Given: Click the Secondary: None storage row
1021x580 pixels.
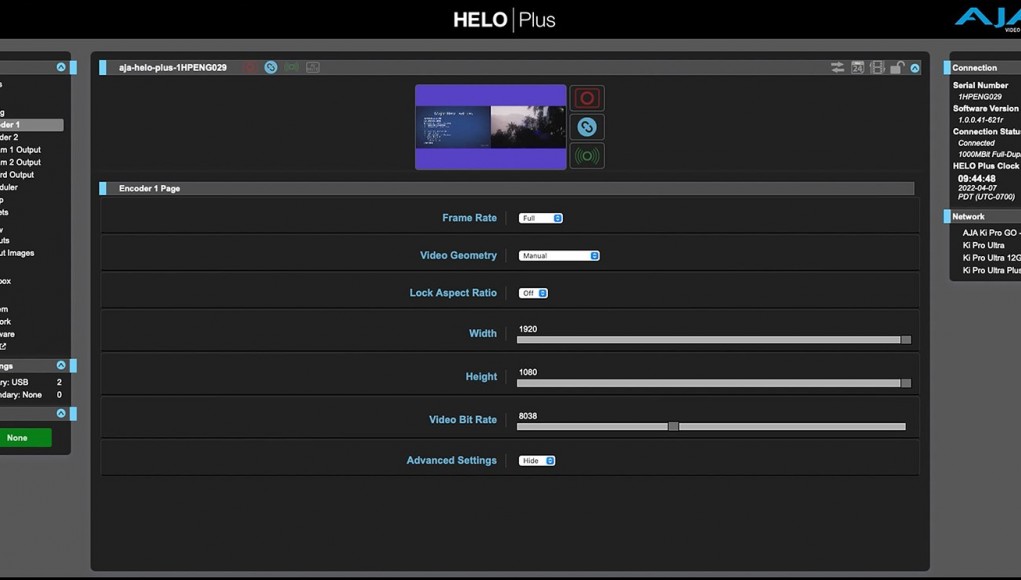Looking at the screenshot, I should pos(31,394).
